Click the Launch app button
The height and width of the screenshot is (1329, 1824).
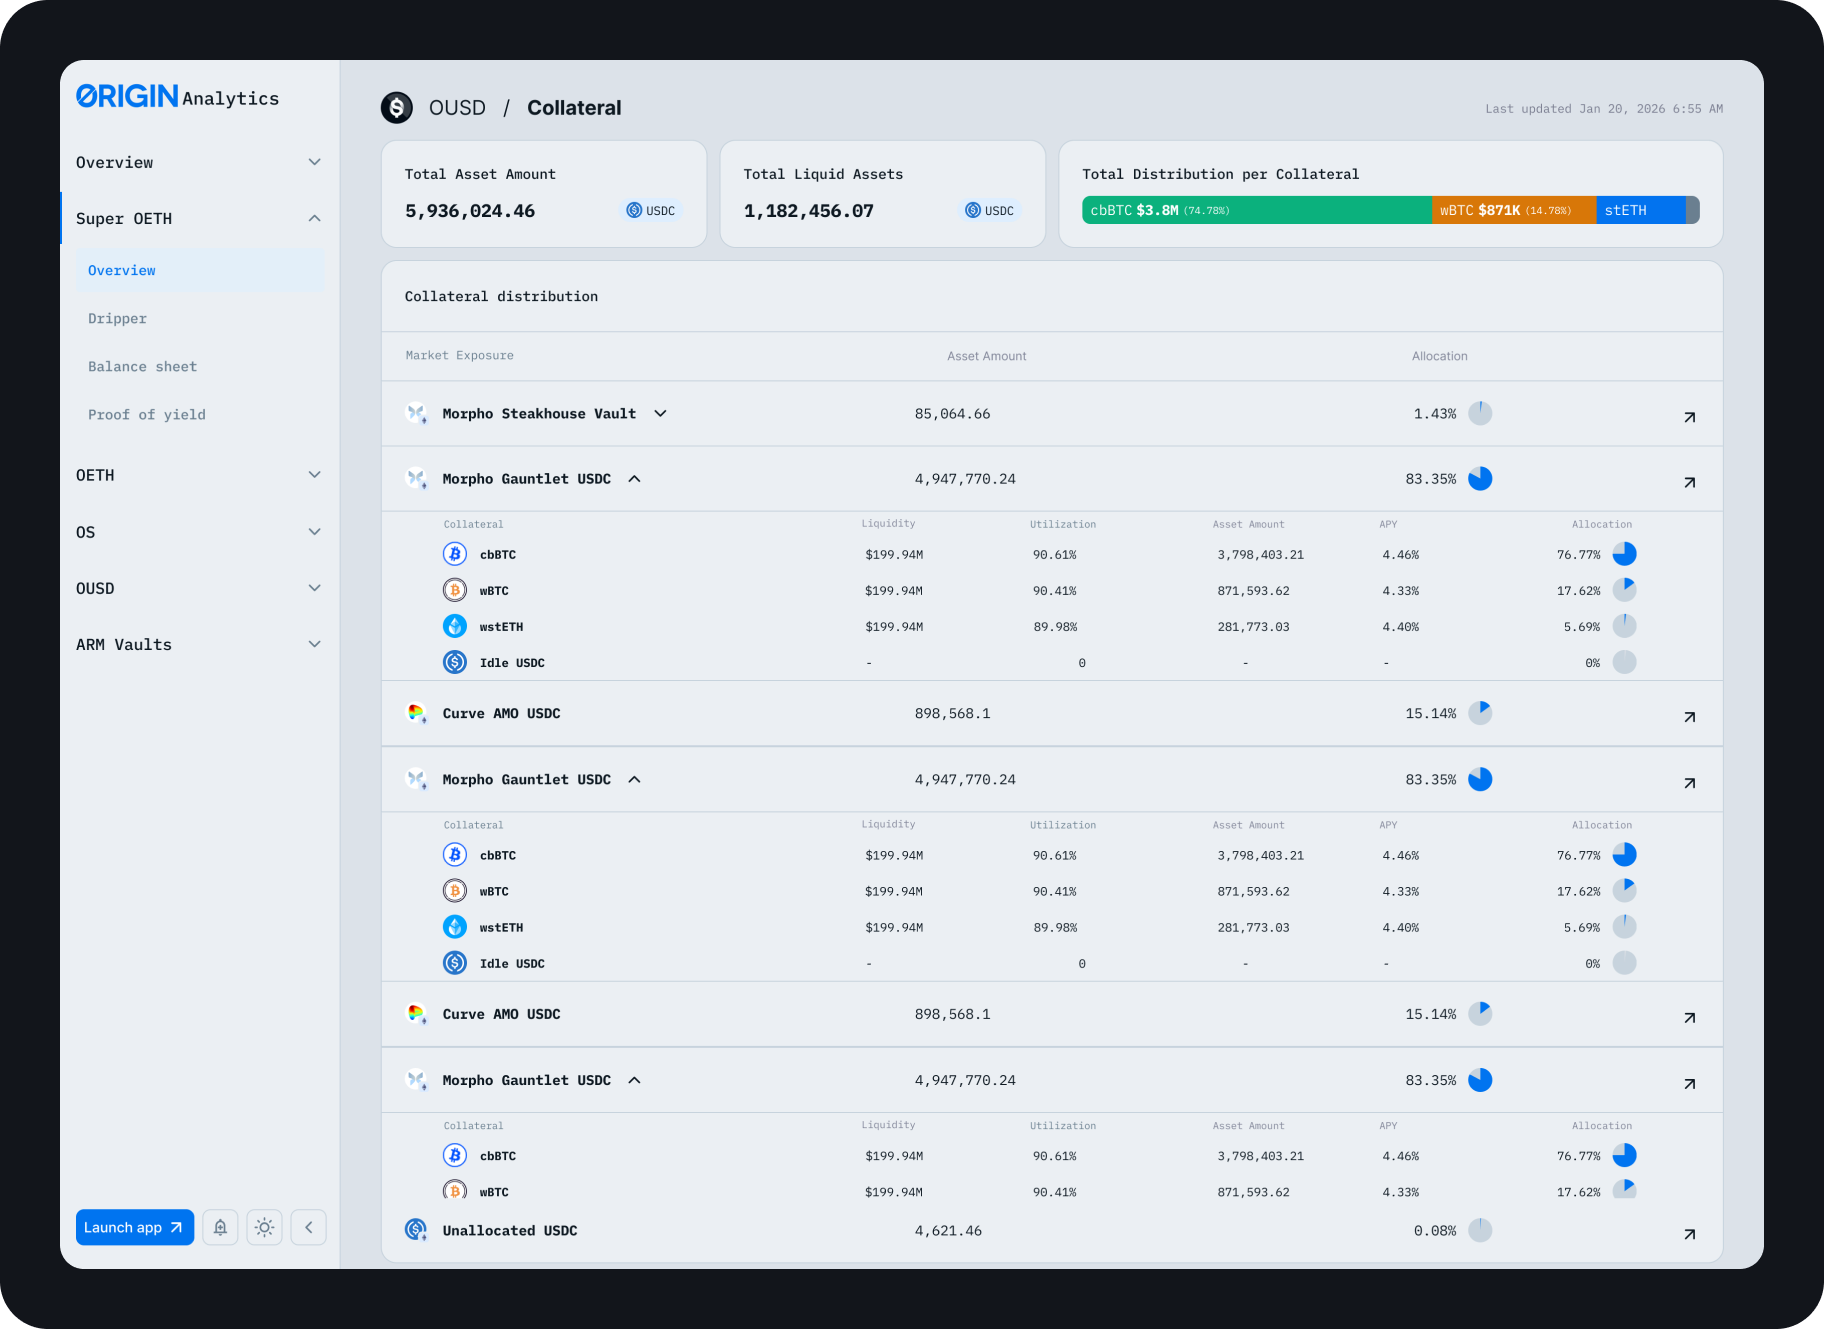[x=134, y=1227]
